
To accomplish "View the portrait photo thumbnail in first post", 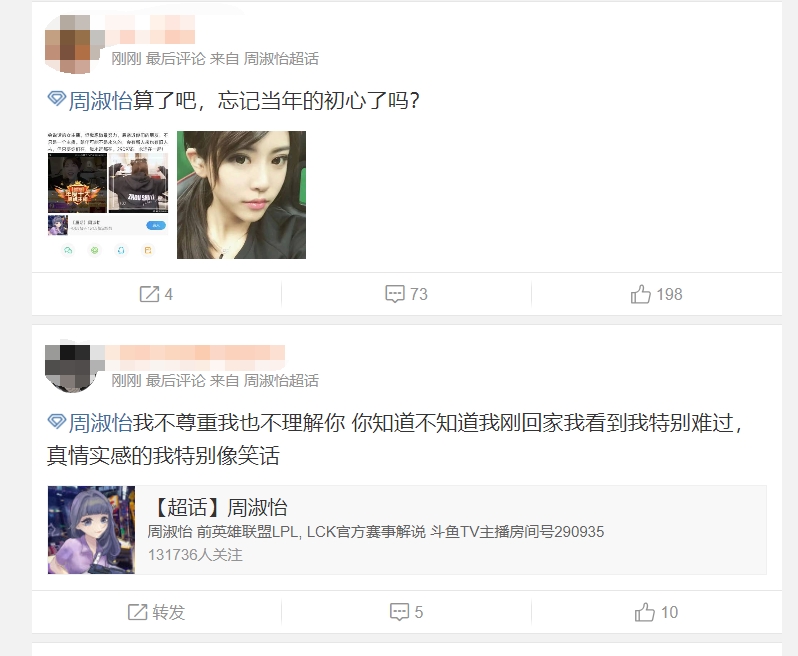I will [x=241, y=195].
